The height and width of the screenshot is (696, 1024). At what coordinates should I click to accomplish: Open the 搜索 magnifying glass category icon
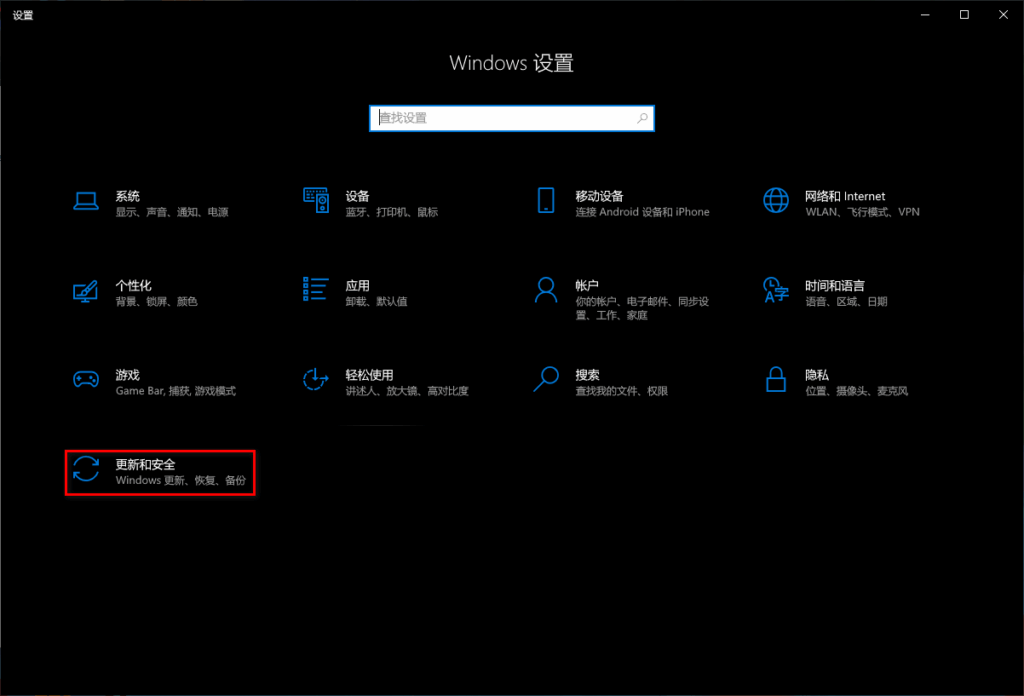click(546, 379)
